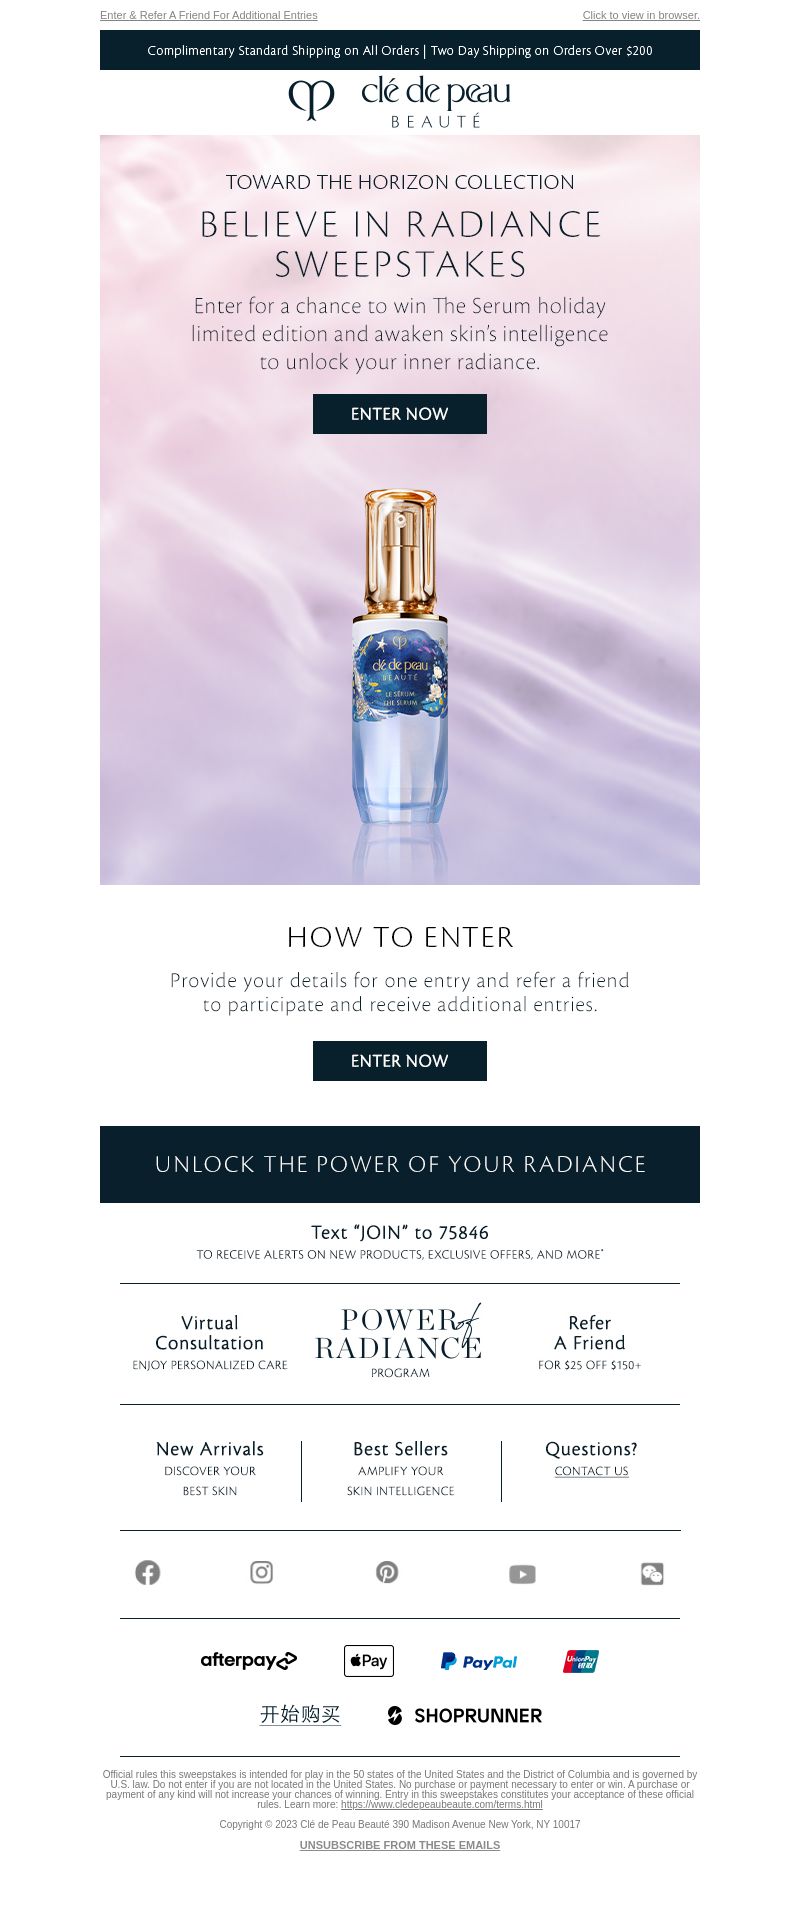Select the PayPal logo
The height and width of the screenshot is (1907, 800).
tap(479, 1661)
